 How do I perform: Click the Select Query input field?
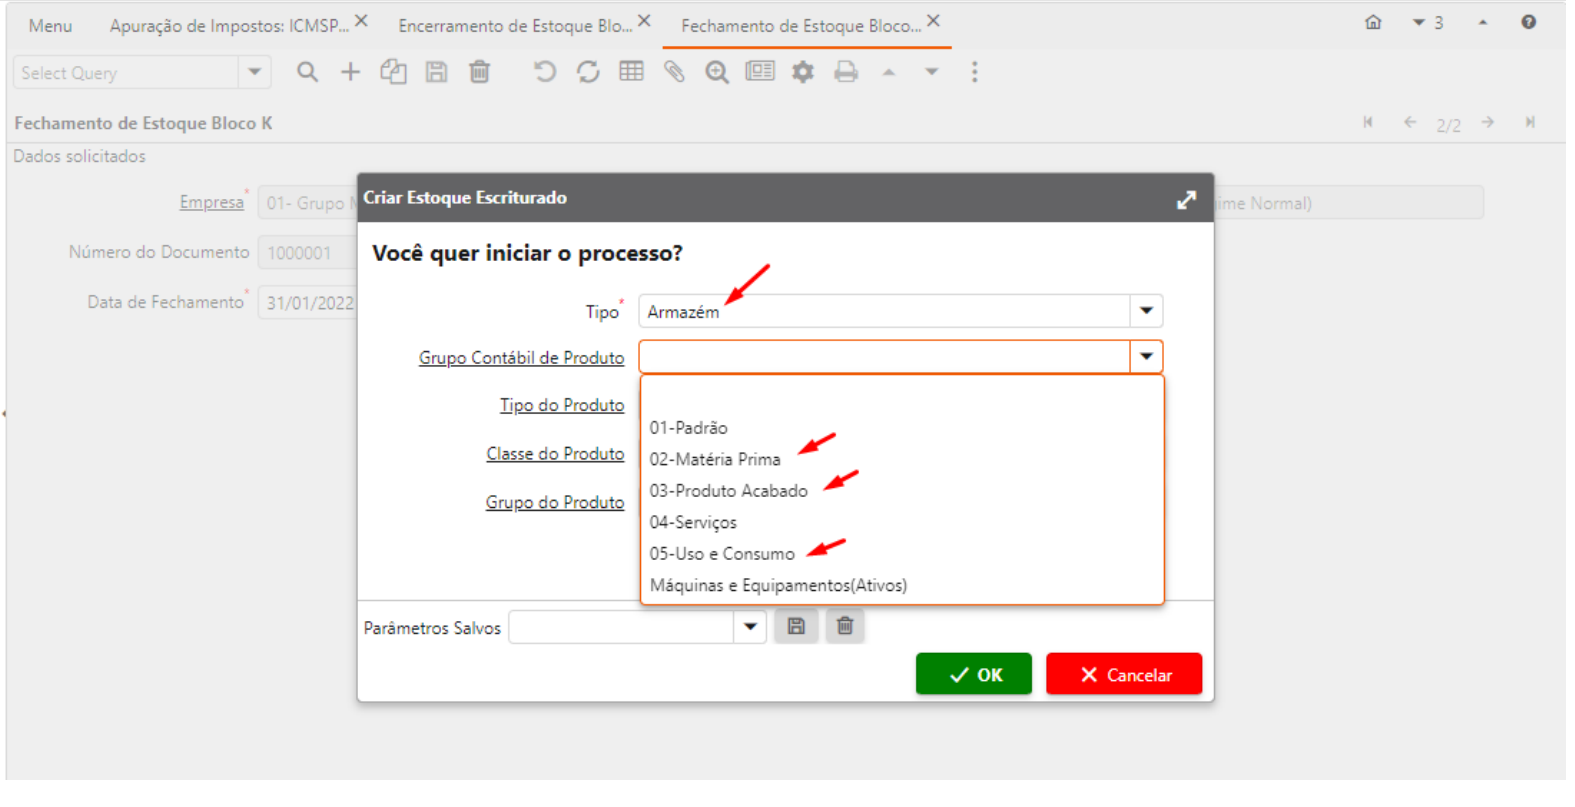click(126, 72)
